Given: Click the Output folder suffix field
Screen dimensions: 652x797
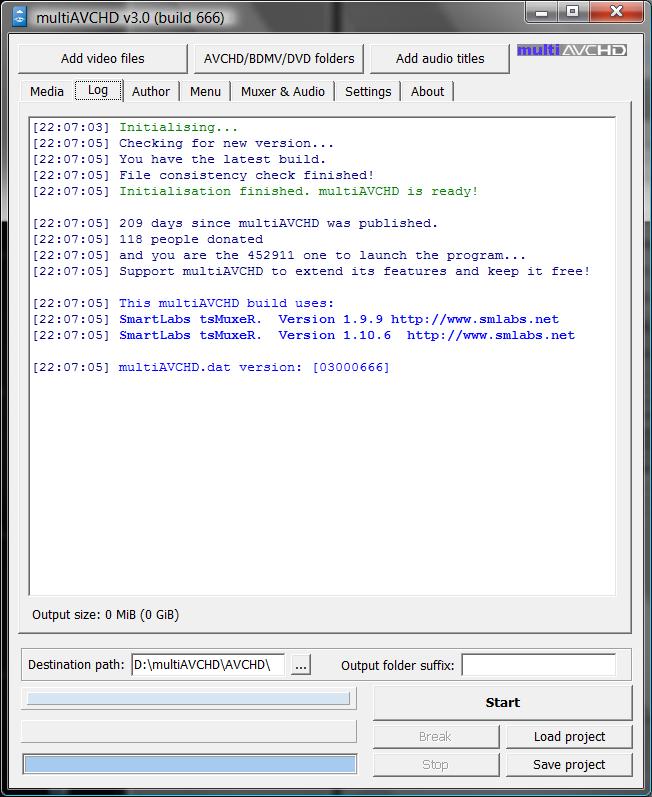Looking at the screenshot, I should [x=539, y=665].
